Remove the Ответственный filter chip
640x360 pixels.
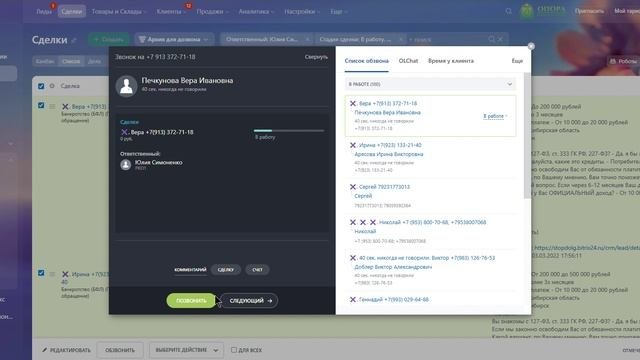[x=307, y=39]
